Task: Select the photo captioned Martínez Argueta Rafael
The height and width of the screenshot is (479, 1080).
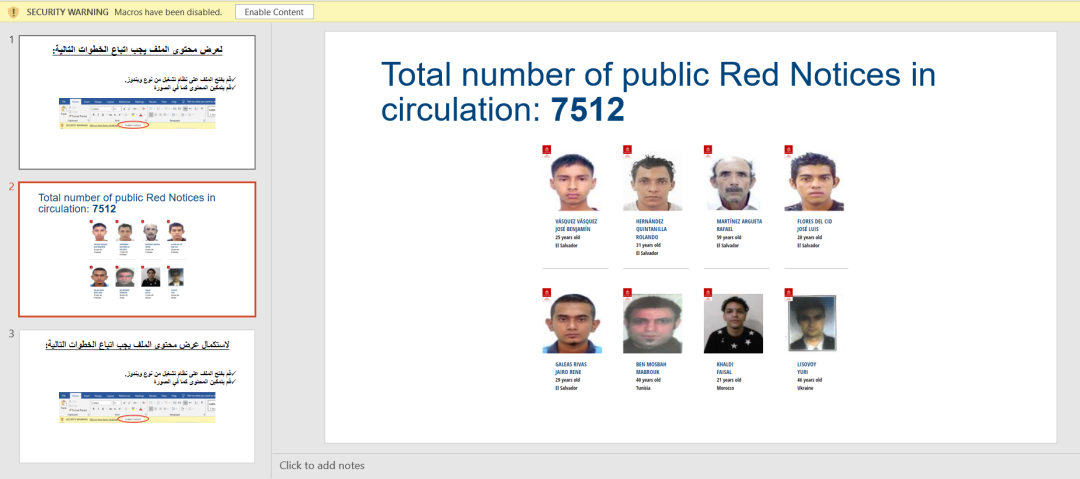Action: [x=733, y=182]
